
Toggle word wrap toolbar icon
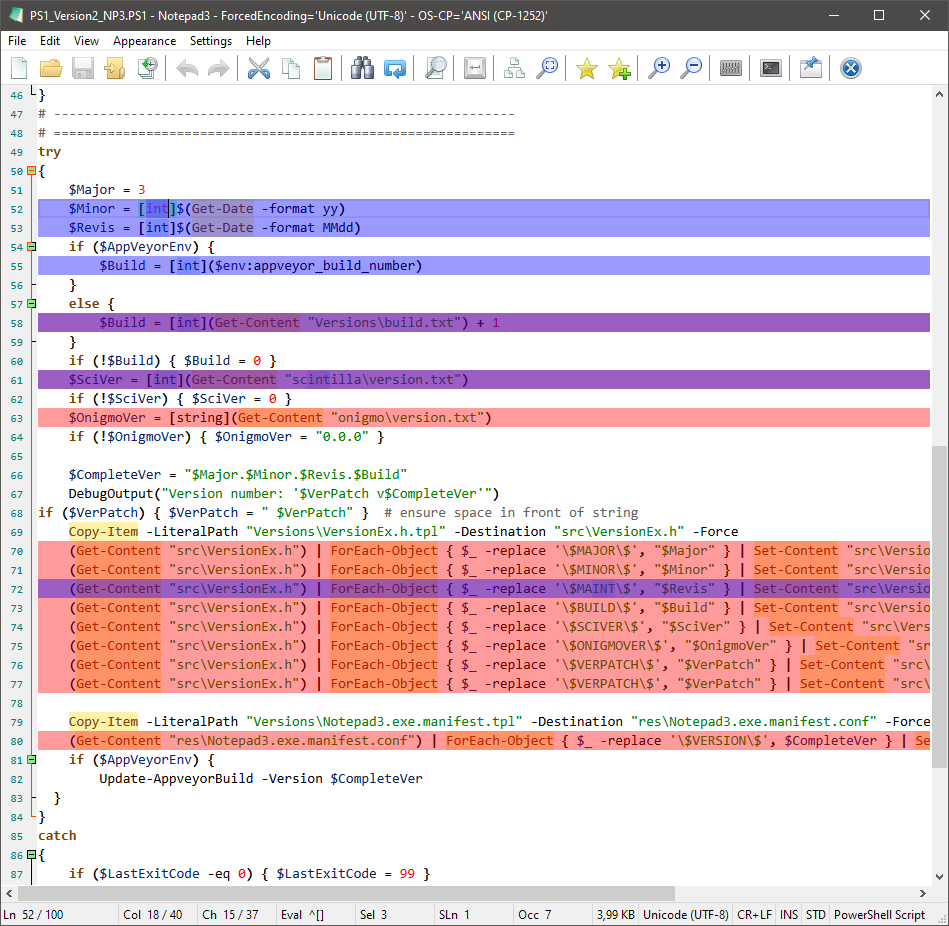[475, 68]
